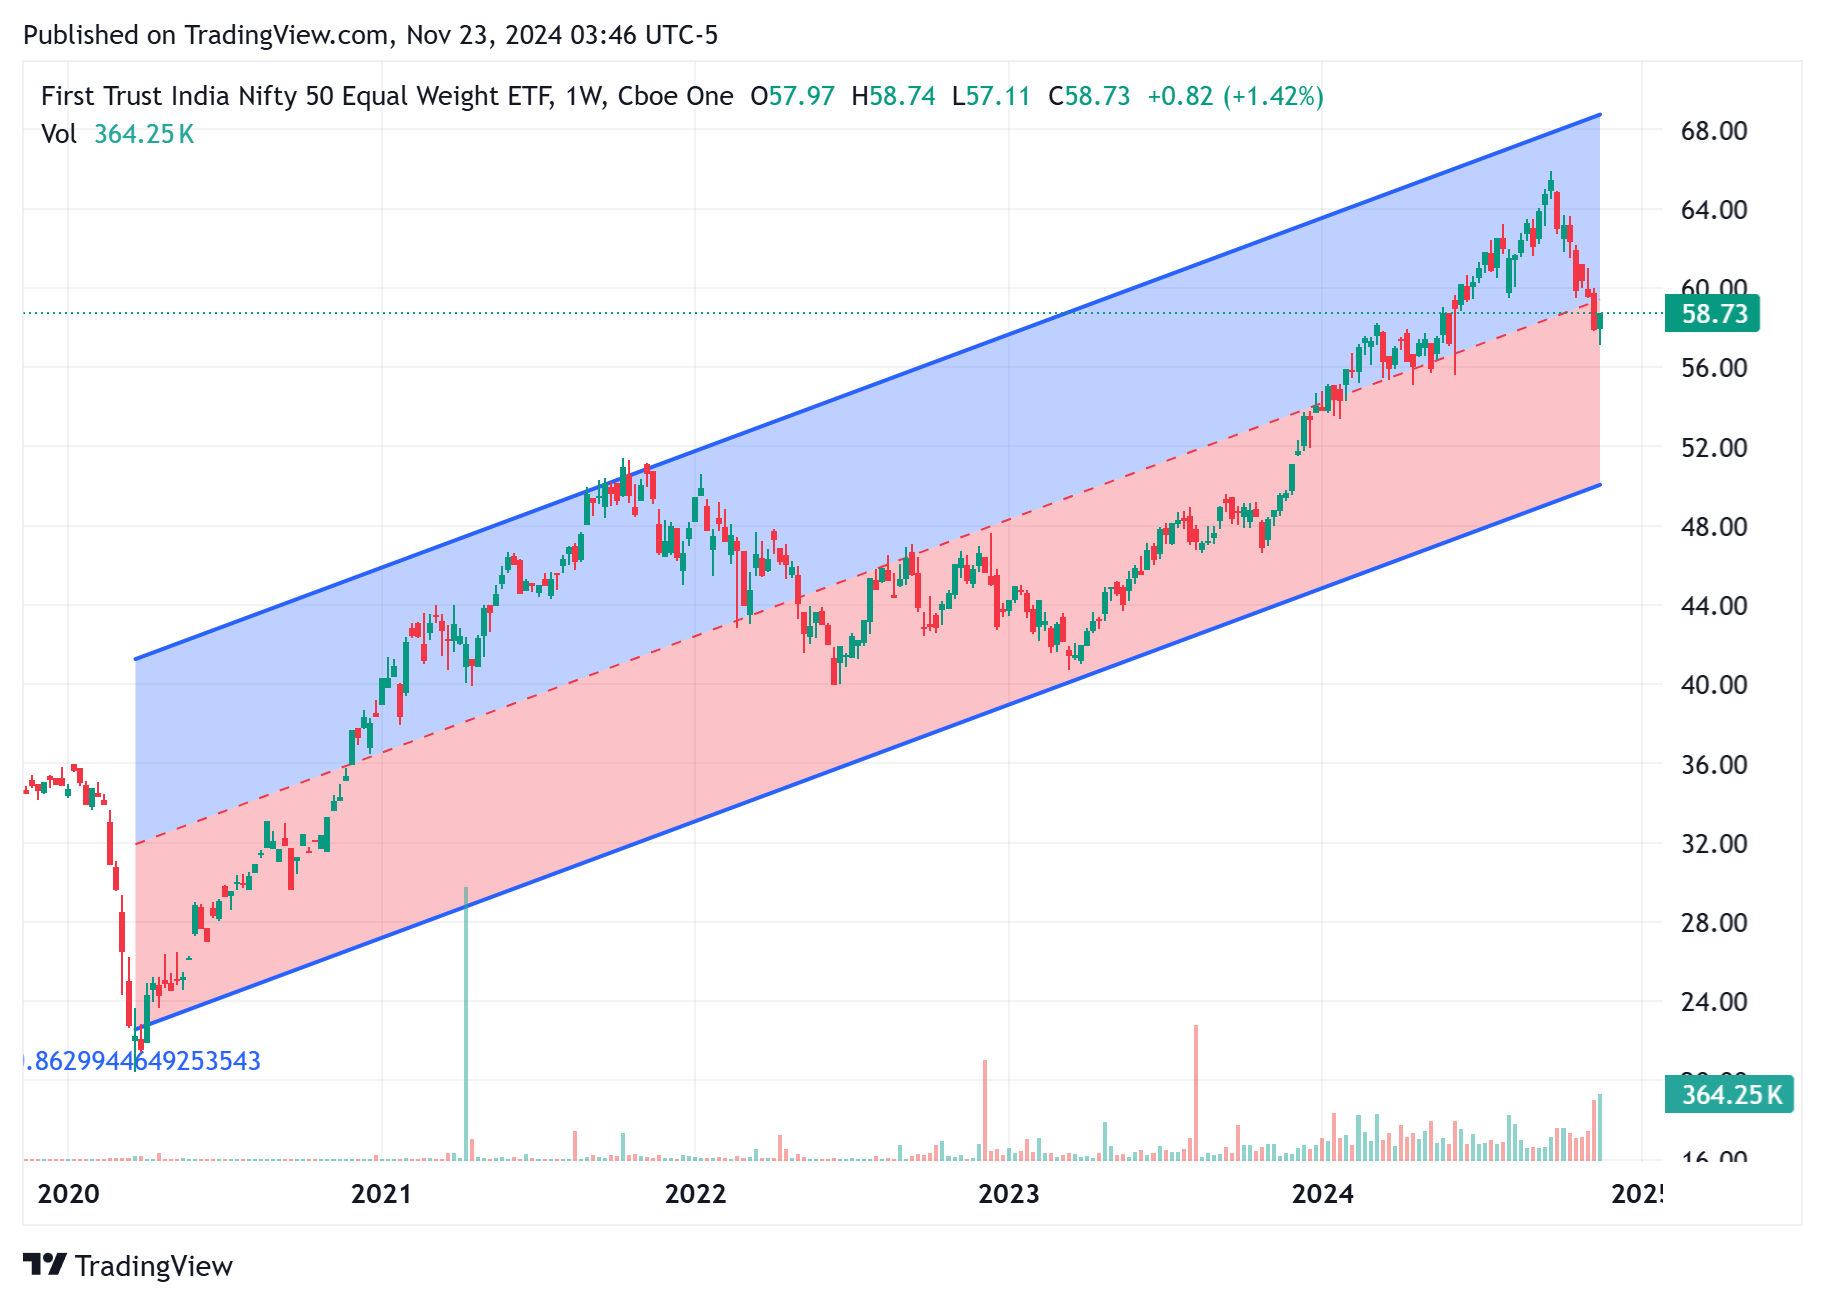Click the 2021 time axis label

[x=381, y=1193]
